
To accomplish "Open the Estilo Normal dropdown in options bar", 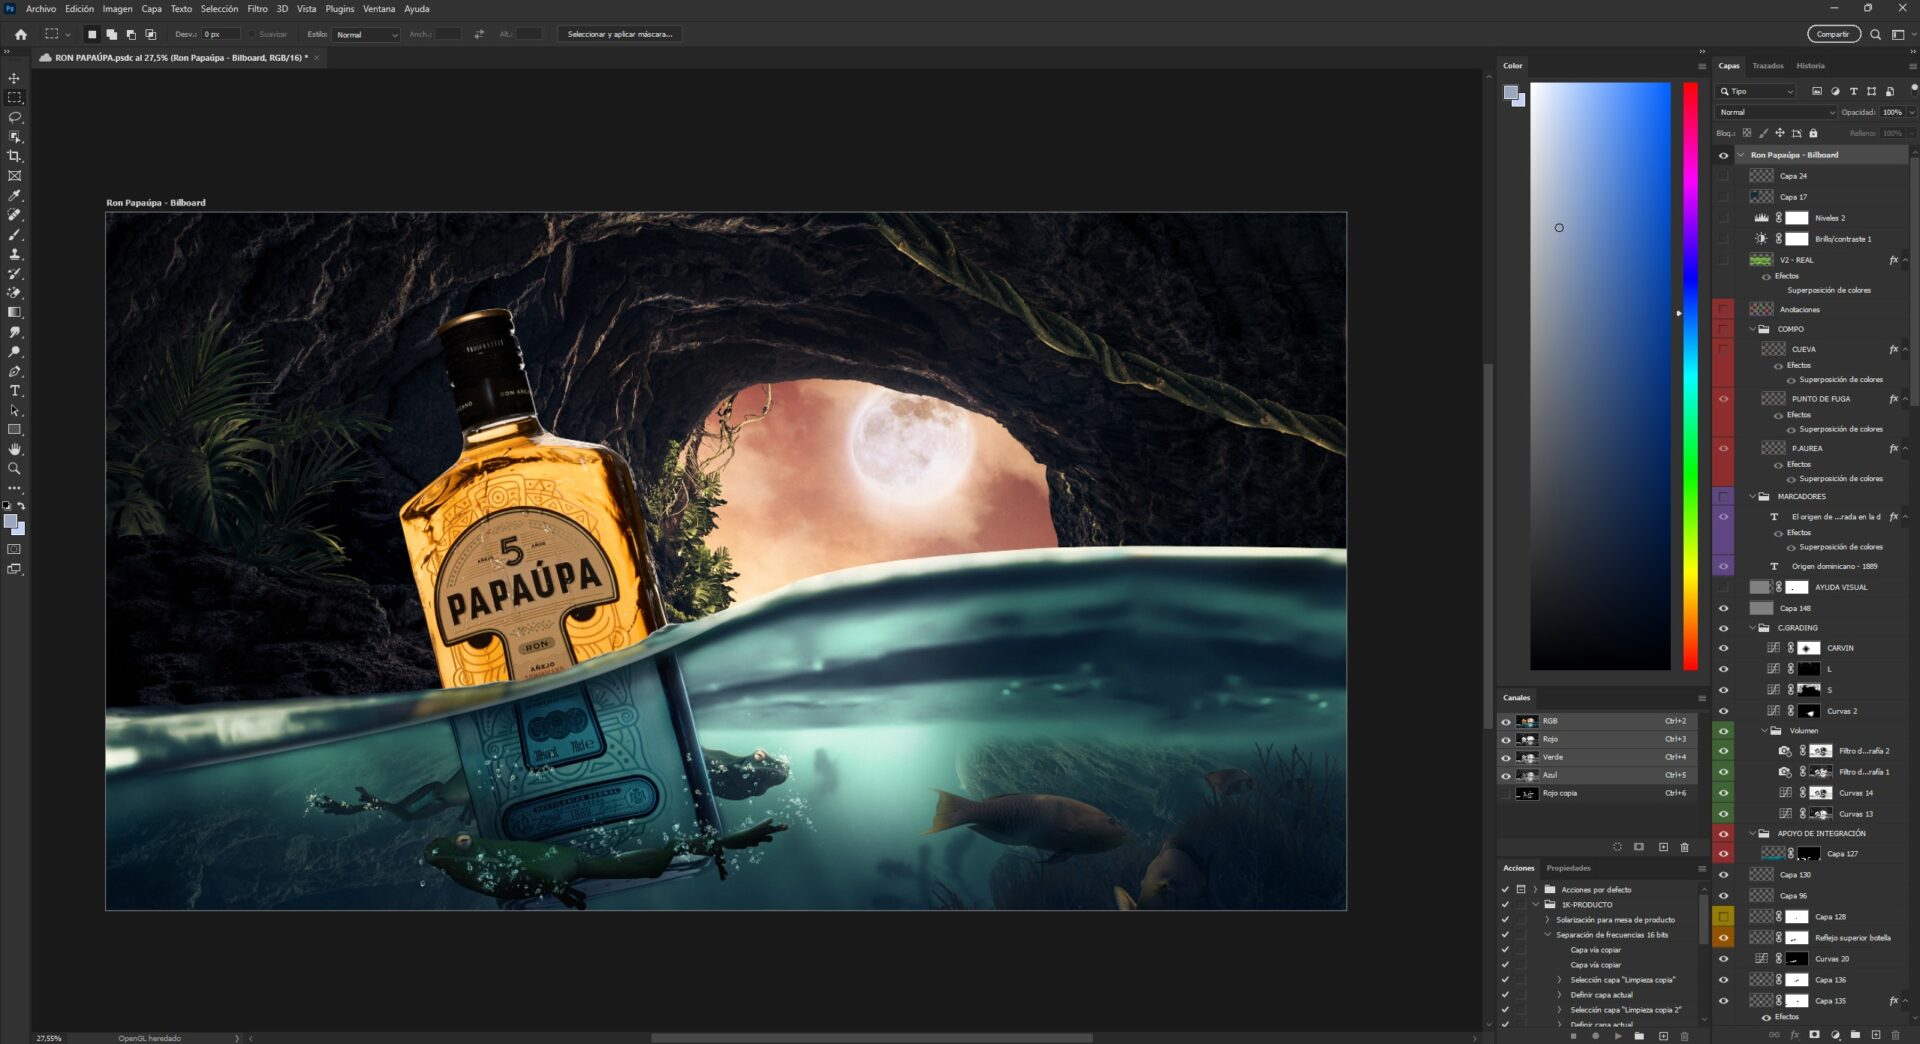I will coord(366,34).
